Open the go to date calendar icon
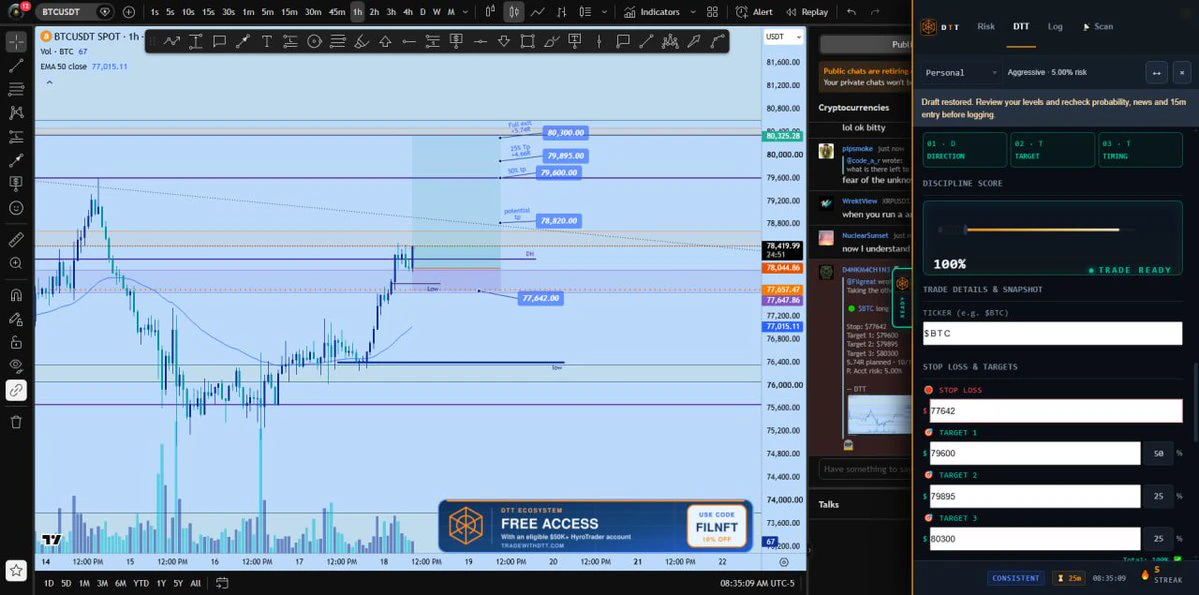The width and height of the screenshot is (1199, 595). coord(222,583)
